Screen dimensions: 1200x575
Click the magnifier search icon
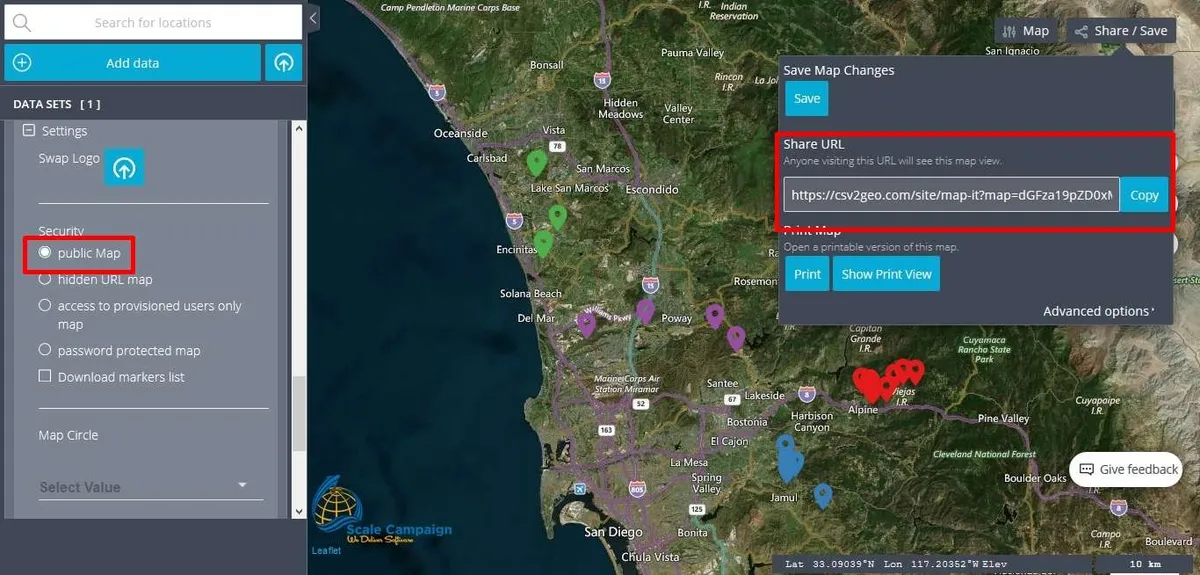pyautogui.click(x=22, y=22)
